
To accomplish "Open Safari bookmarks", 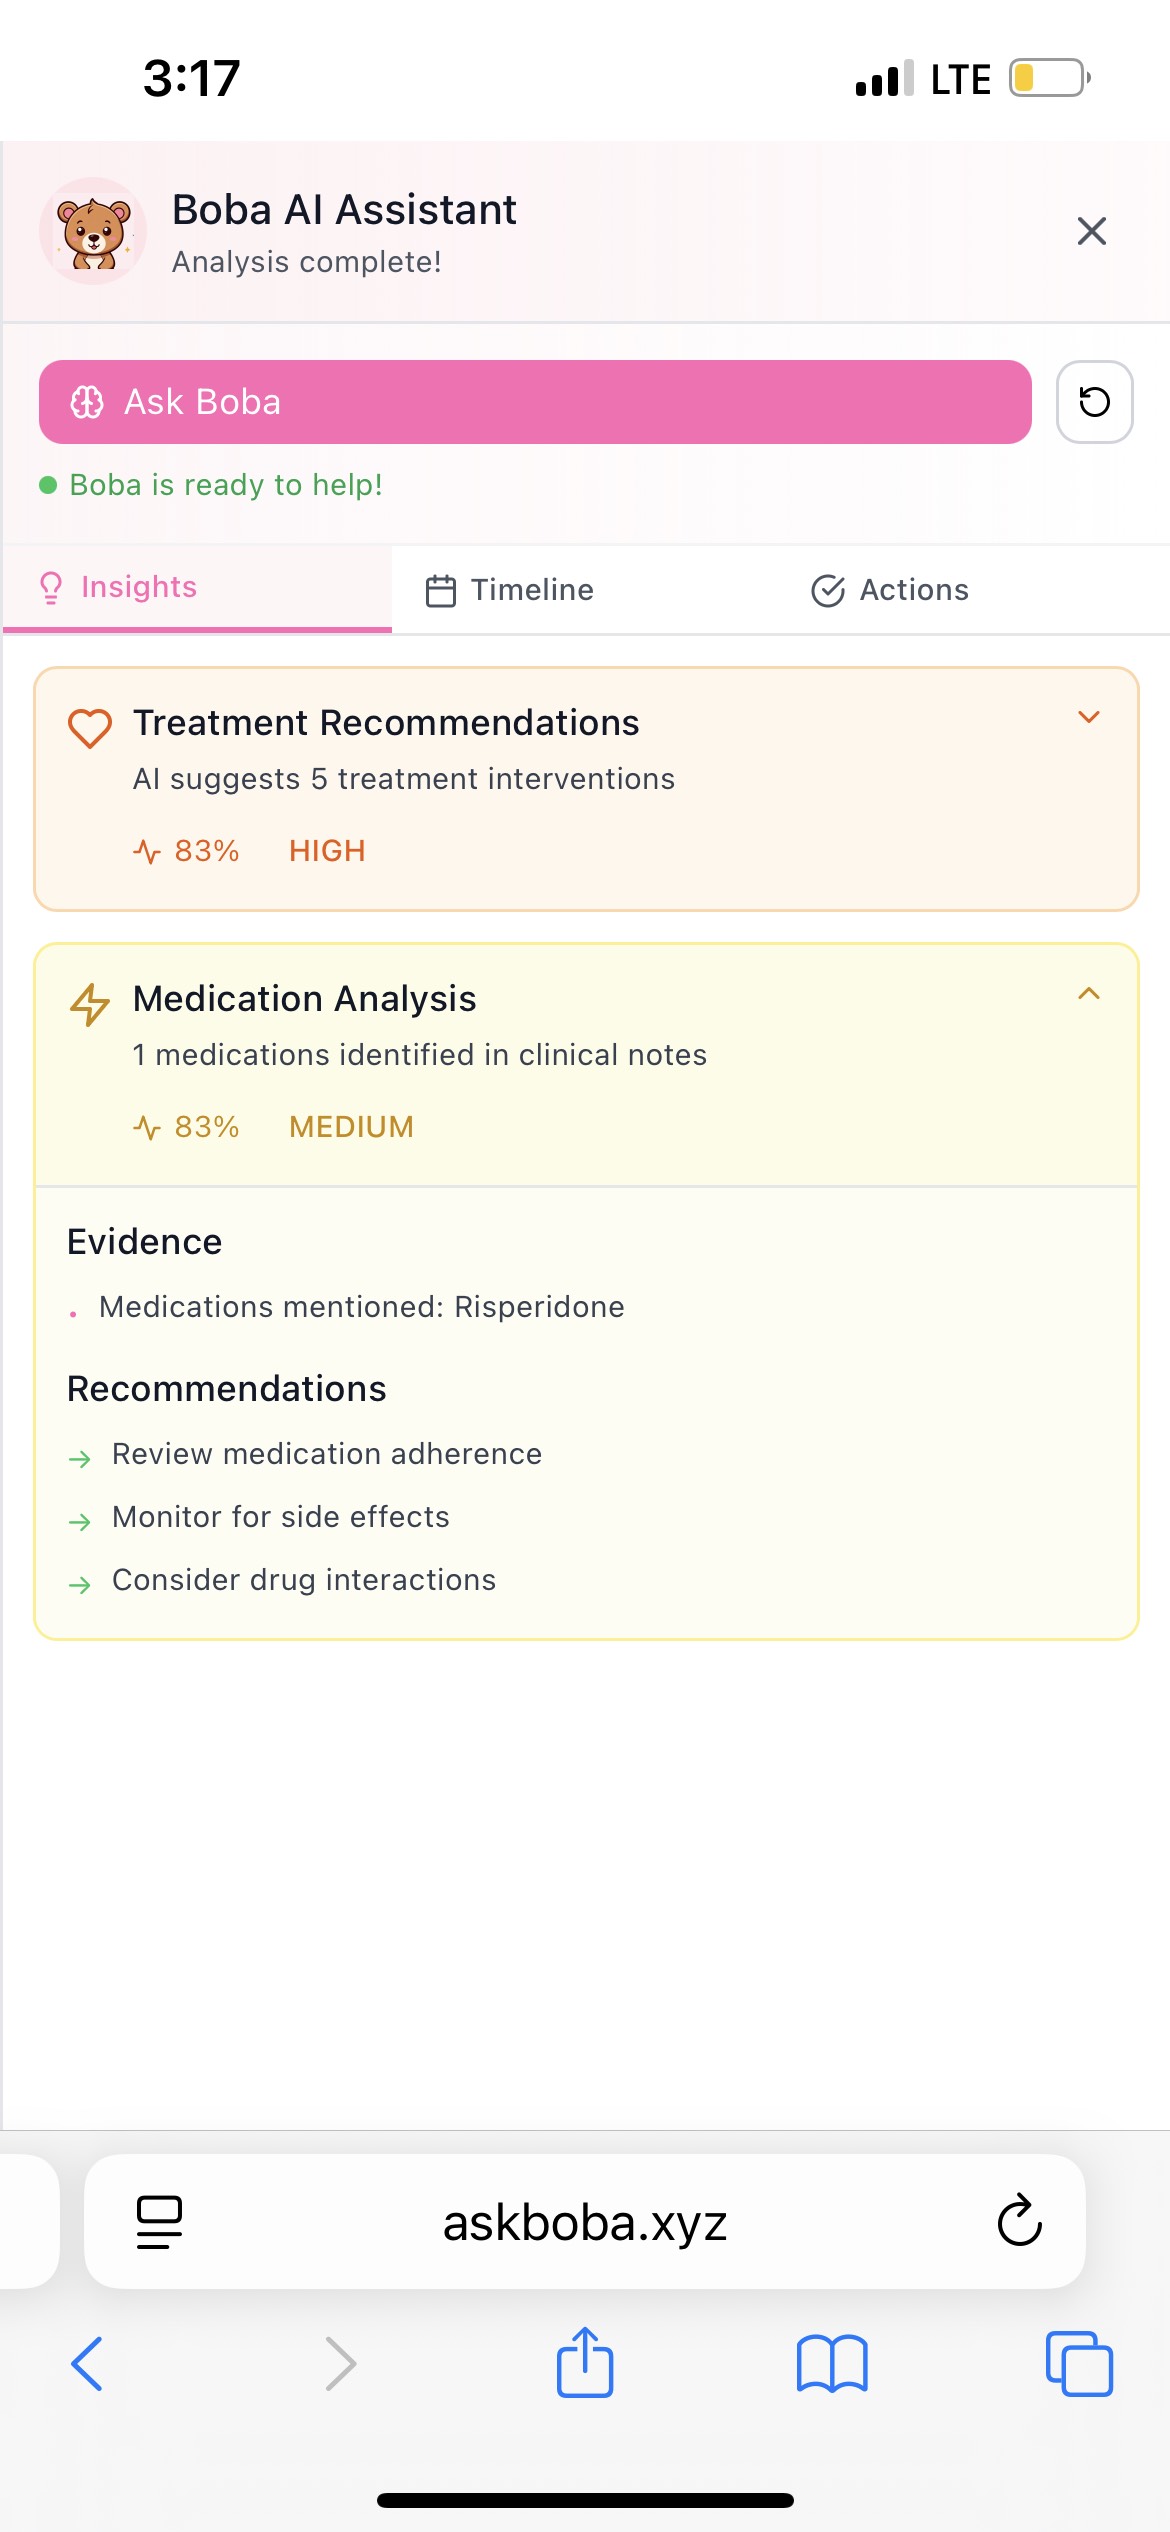I will click(x=832, y=2364).
